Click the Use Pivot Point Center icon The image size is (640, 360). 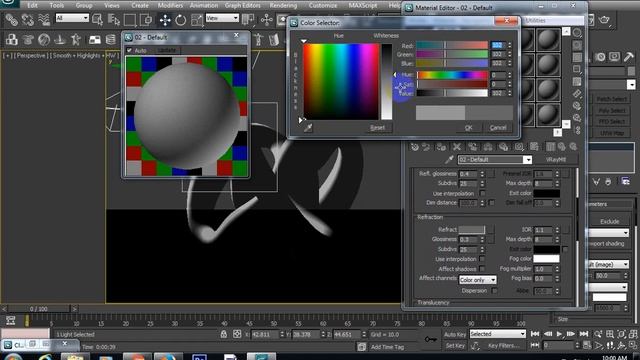(248, 19)
